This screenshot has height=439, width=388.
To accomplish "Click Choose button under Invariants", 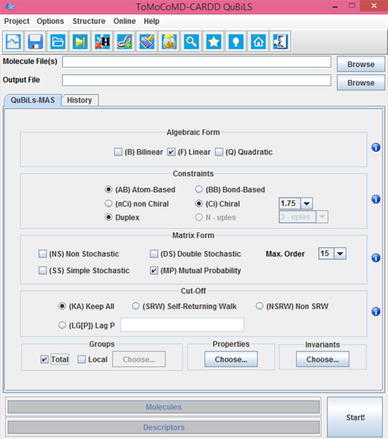I will [x=323, y=359].
